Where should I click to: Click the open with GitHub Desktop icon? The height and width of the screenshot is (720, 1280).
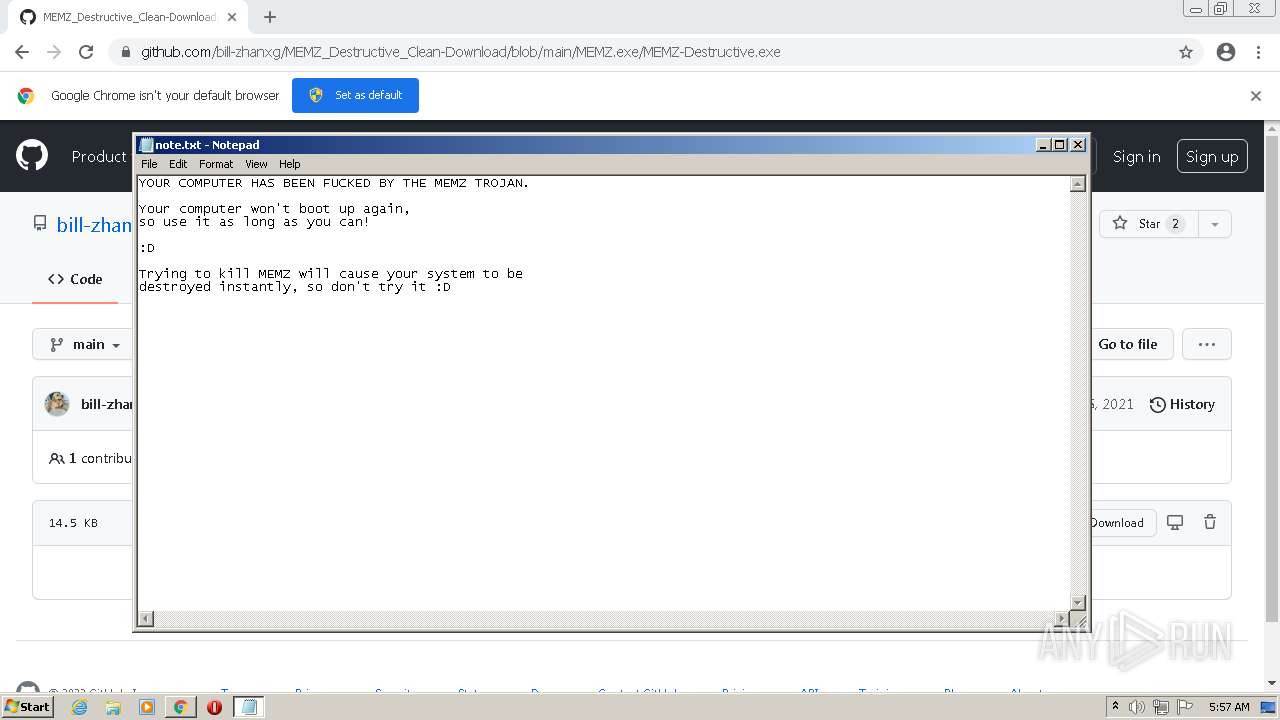1175,522
